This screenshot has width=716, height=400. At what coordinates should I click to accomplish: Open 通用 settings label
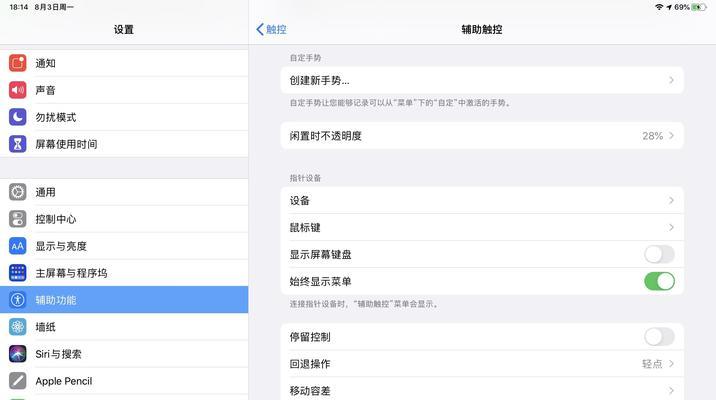46,192
